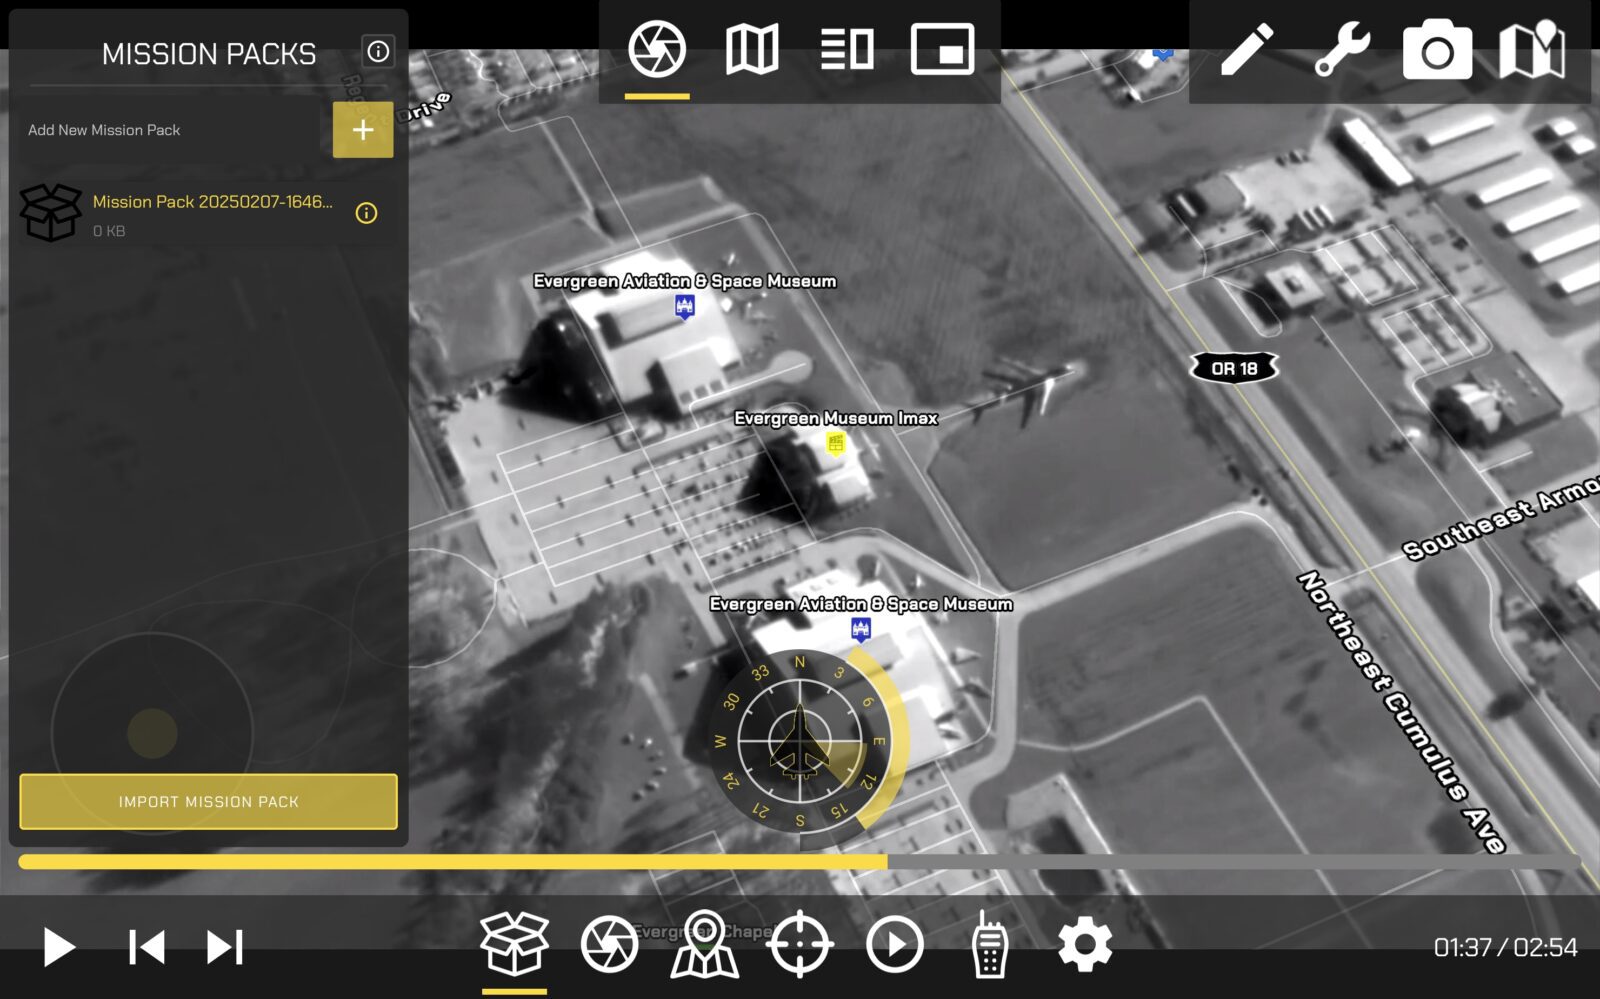Play the video
Screen dimensions: 1600x999
59,947
